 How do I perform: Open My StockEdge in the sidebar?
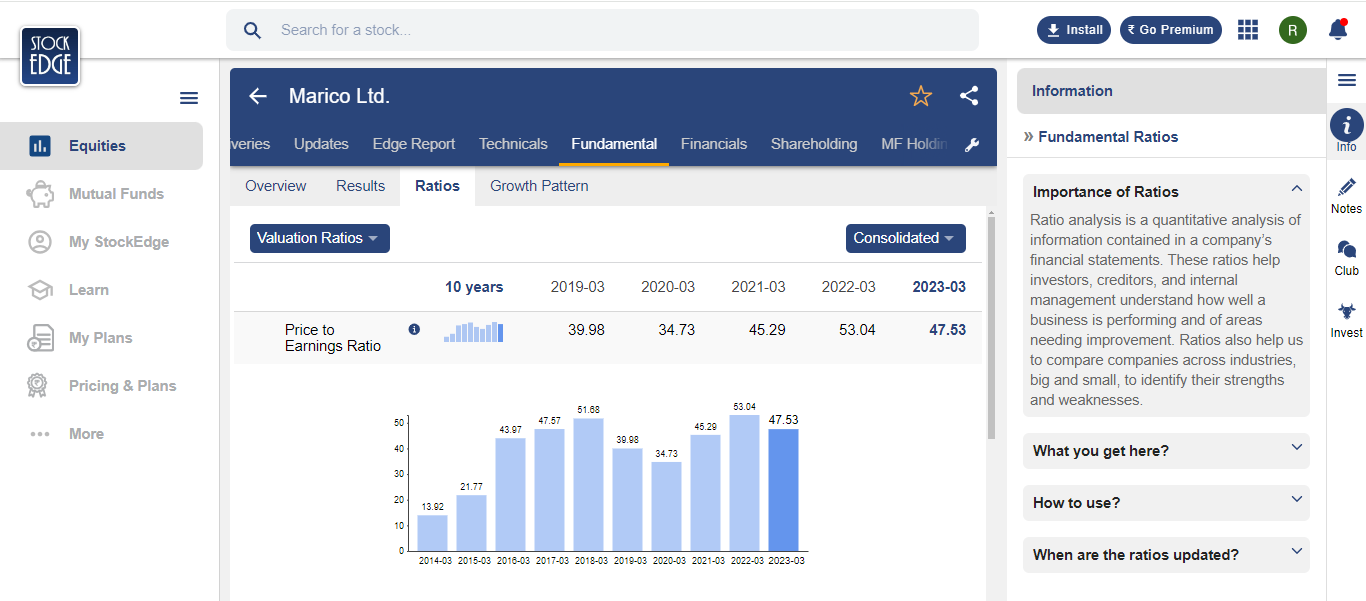[101, 242]
